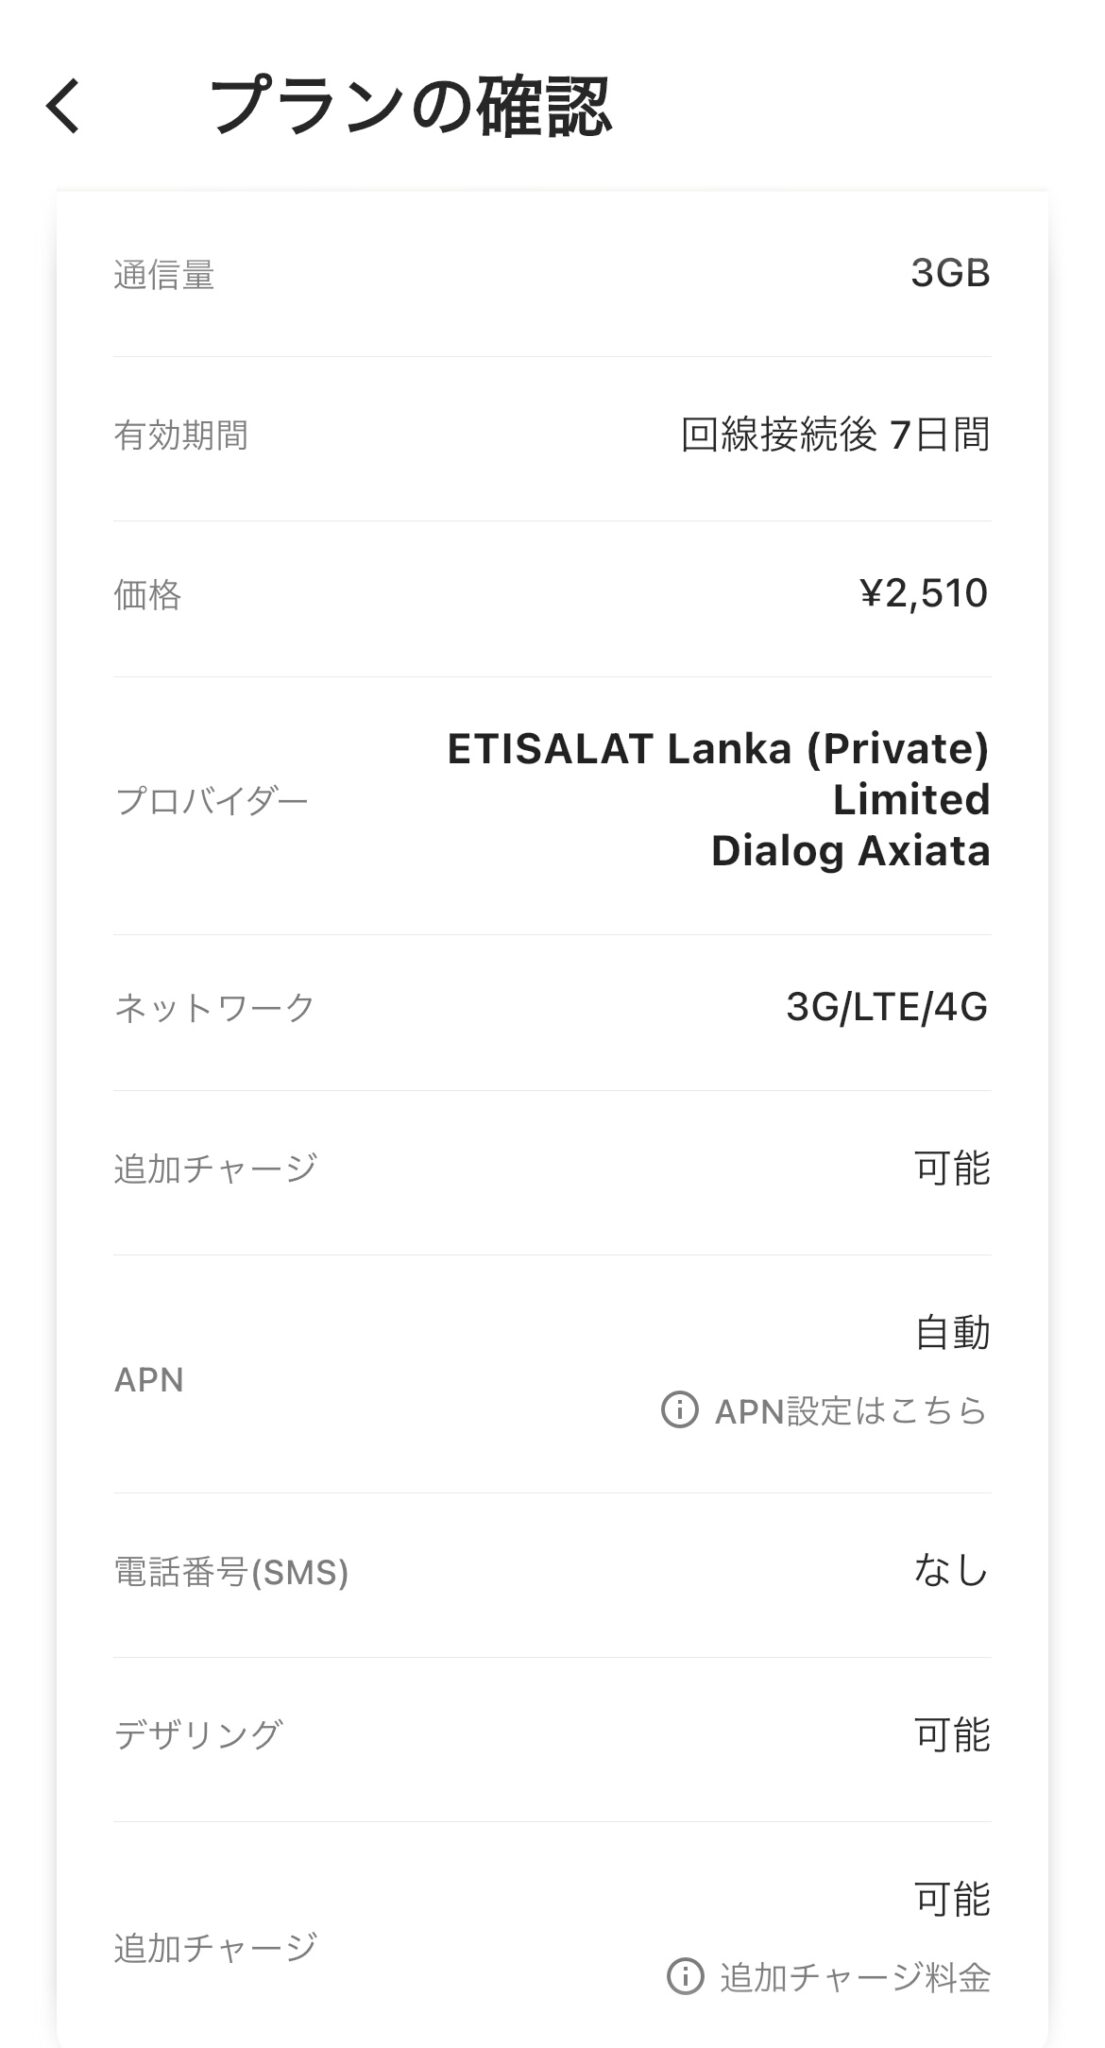
Task: Select the プロバイダー row label
Action: point(211,800)
